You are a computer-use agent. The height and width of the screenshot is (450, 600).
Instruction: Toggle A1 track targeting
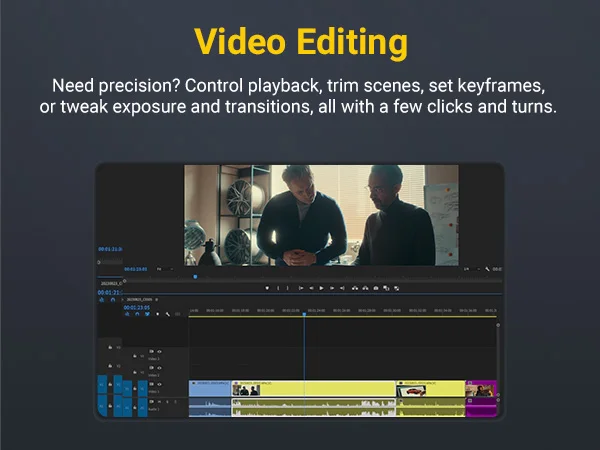(x=142, y=408)
